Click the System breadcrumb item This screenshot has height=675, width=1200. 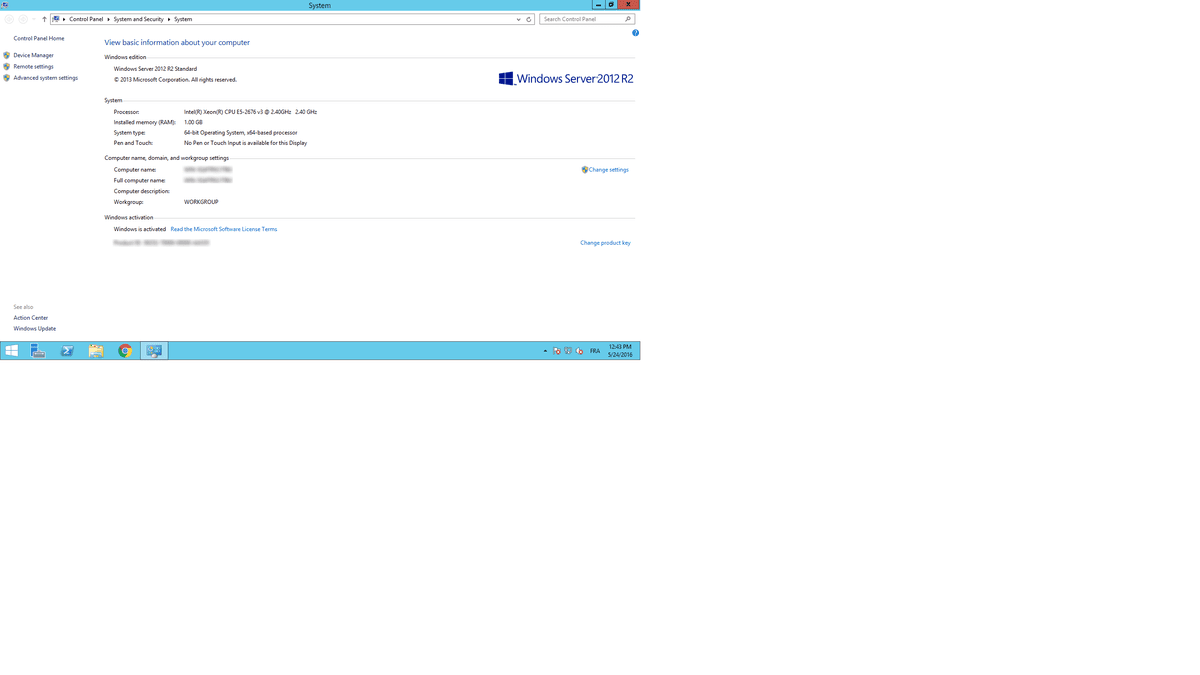pos(183,19)
